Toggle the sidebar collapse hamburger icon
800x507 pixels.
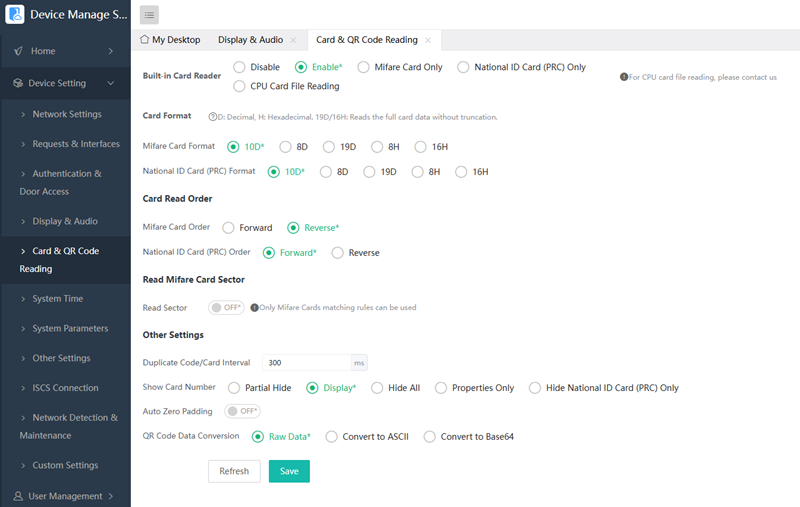(149, 15)
